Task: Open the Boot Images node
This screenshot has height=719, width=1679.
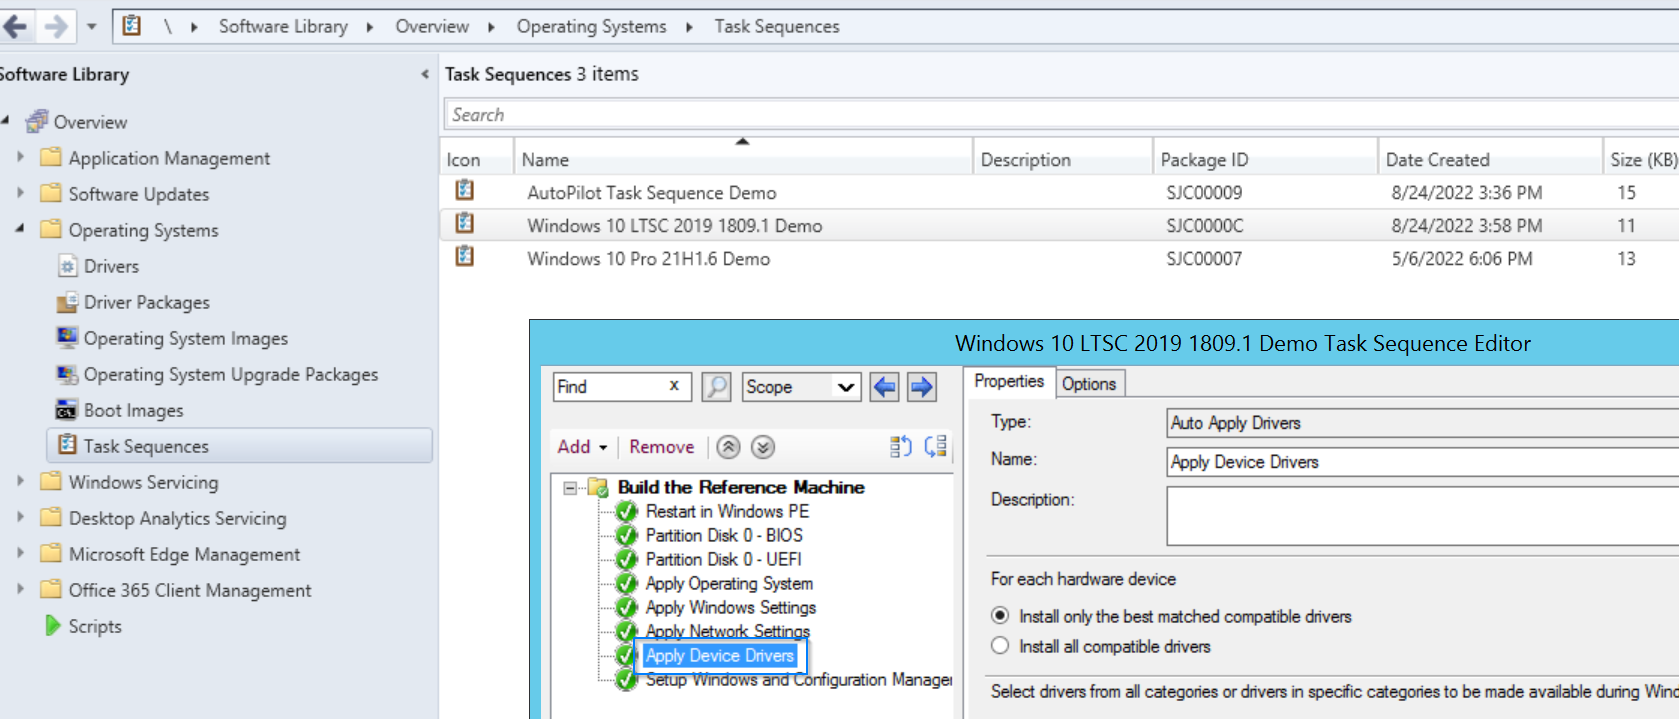Action: tap(133, 410)
